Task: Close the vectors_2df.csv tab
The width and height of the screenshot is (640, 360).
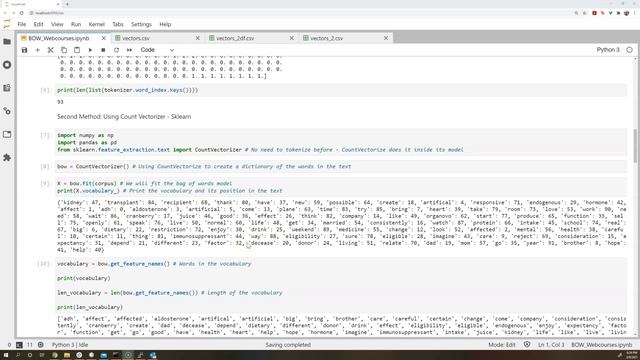Action: point(291,38)
